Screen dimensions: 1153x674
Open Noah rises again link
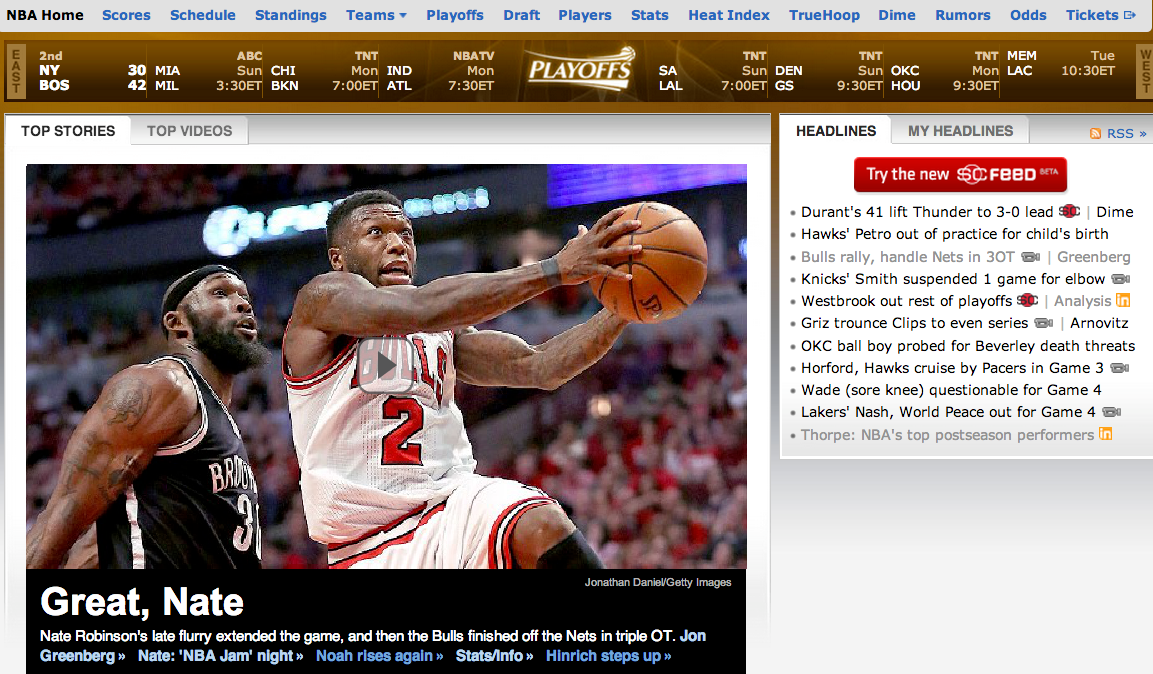[x=379, y=656]
